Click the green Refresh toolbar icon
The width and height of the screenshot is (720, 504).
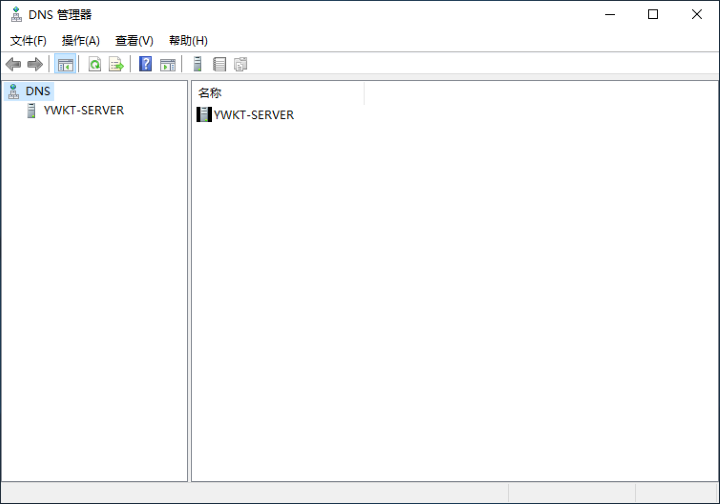[x=95, y=64]
